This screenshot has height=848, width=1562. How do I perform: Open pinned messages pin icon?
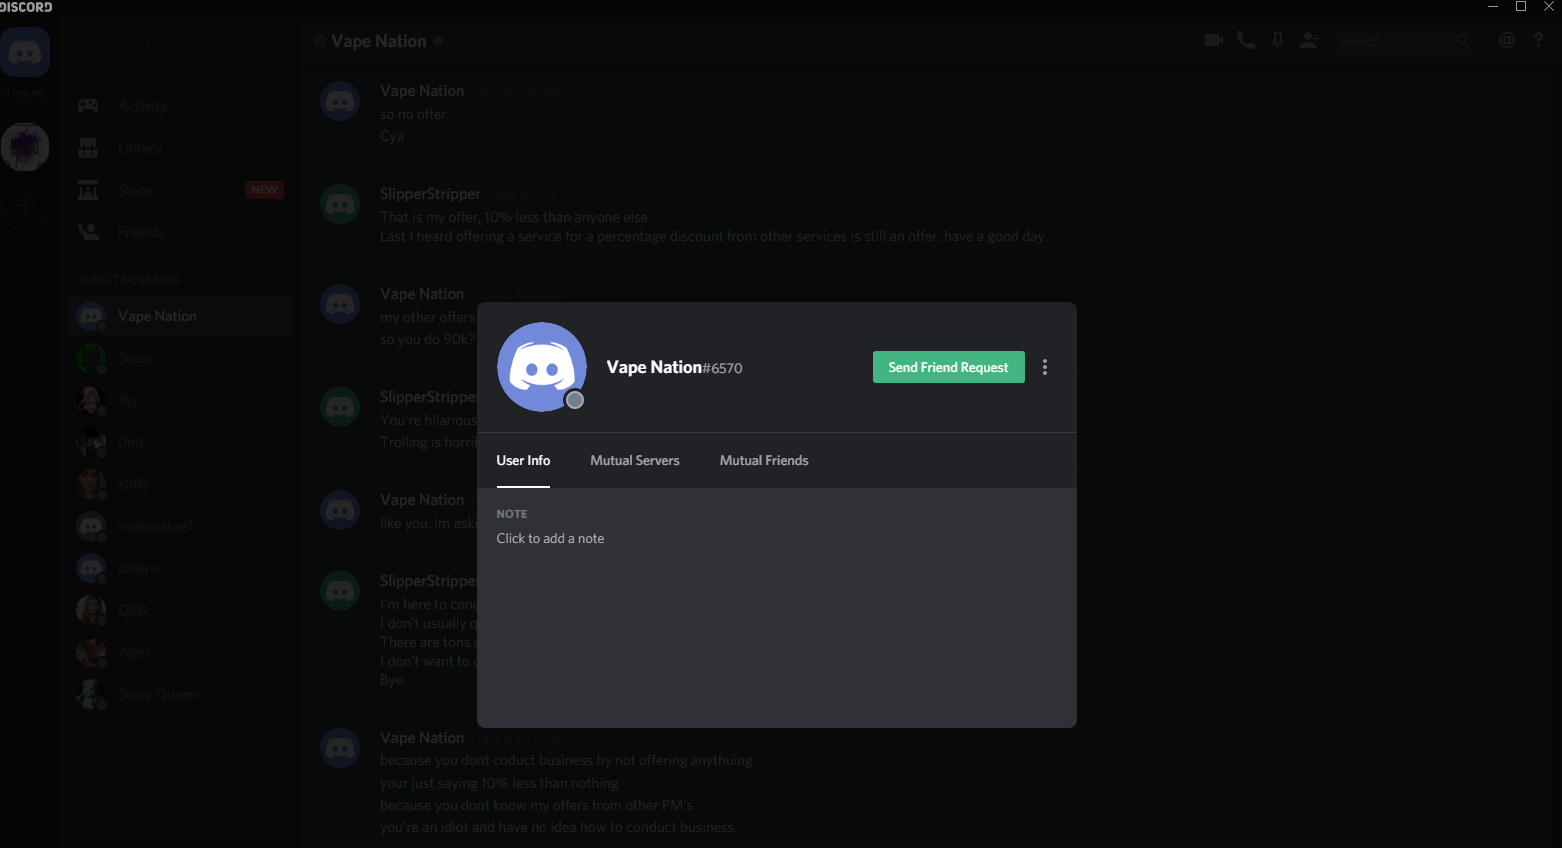point(1278,40)
